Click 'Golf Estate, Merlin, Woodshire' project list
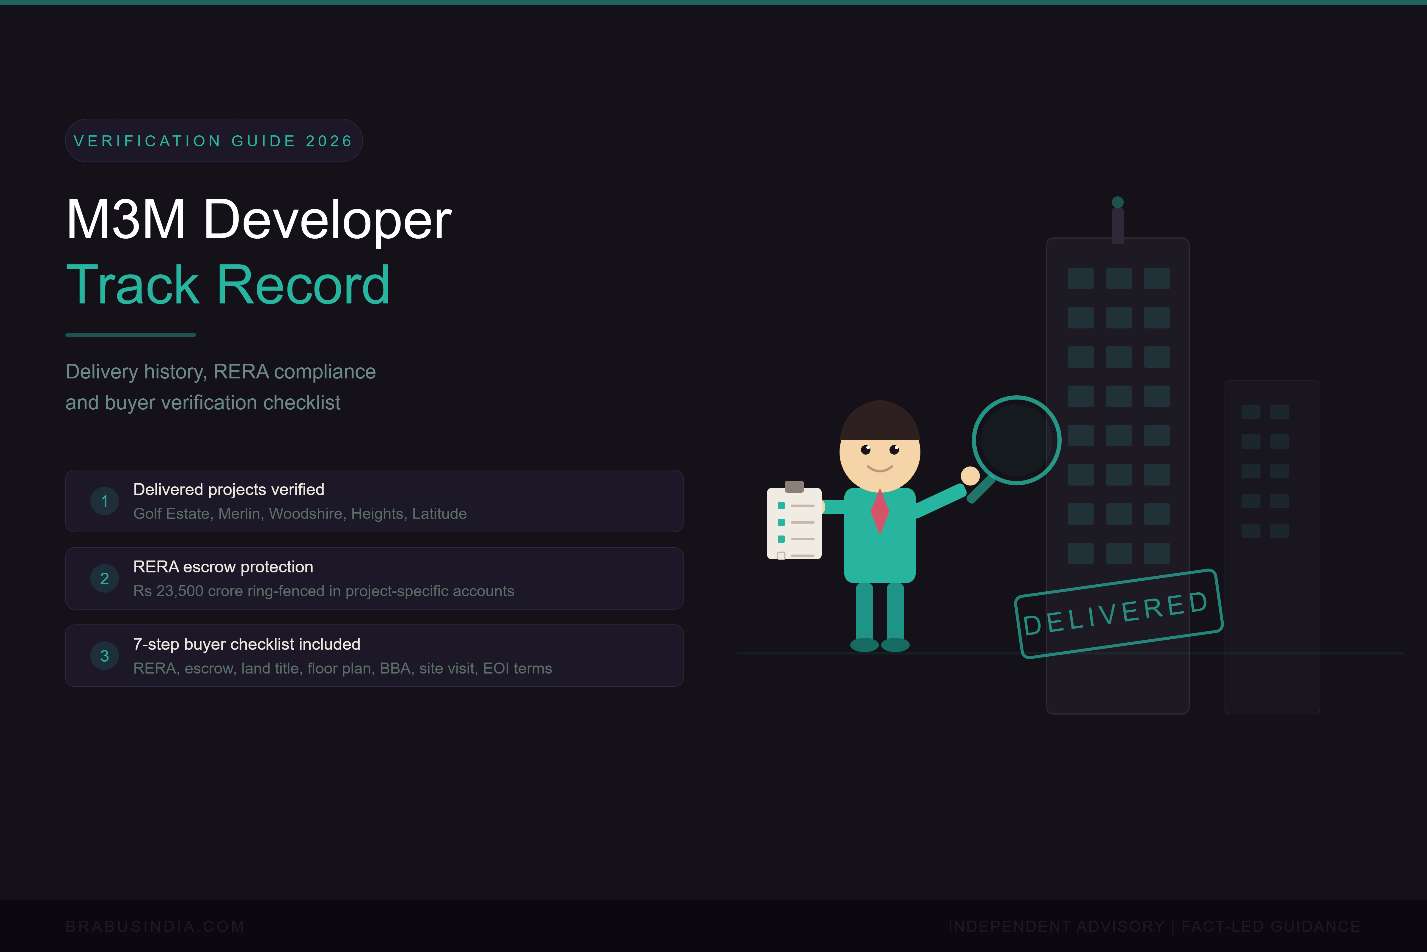Screen dimensions: 1427x952 pyautogui.click(x=300, y=514)
